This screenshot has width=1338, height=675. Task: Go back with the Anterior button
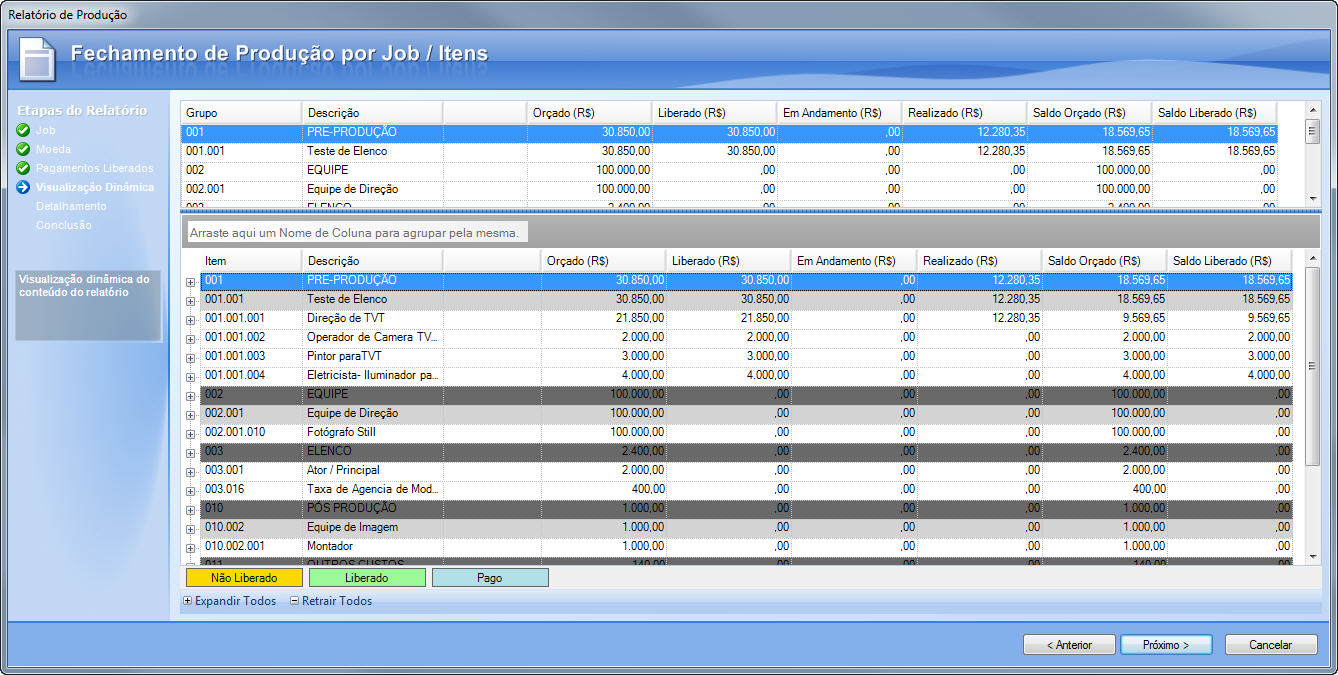click(x=1069, y=645)
